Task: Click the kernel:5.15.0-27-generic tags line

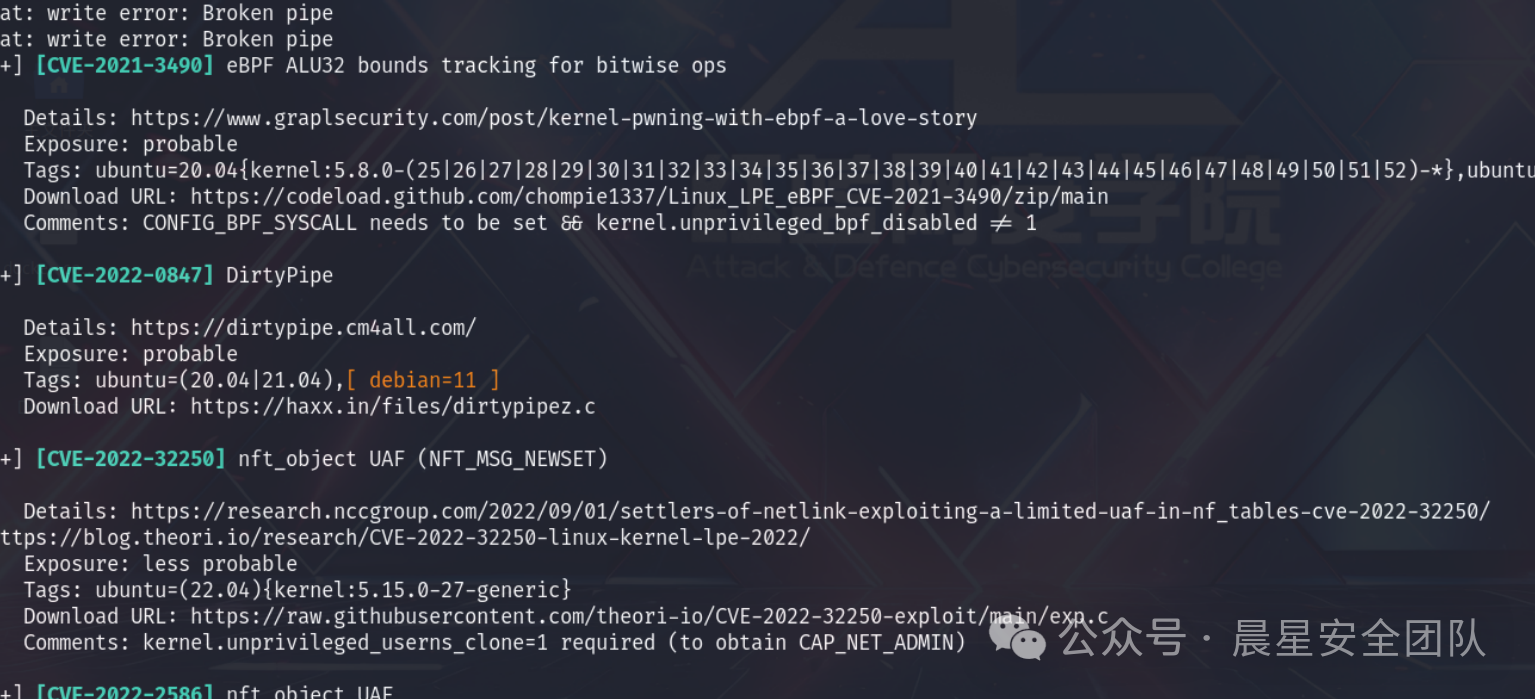Action: [298, 590]
